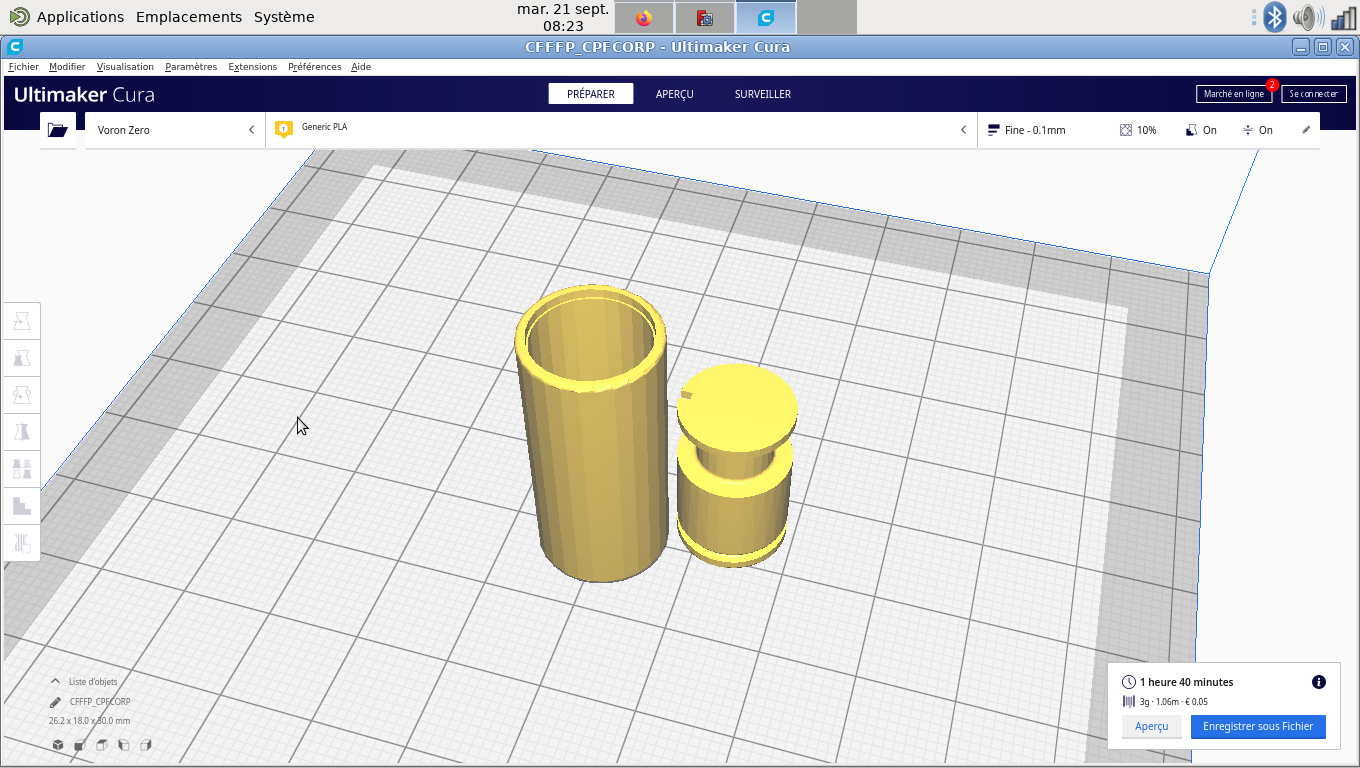Select the Move tool in left toolbar
Image resolution: width=1360 pixels, height=768 pixels.
tap(22, 321)
